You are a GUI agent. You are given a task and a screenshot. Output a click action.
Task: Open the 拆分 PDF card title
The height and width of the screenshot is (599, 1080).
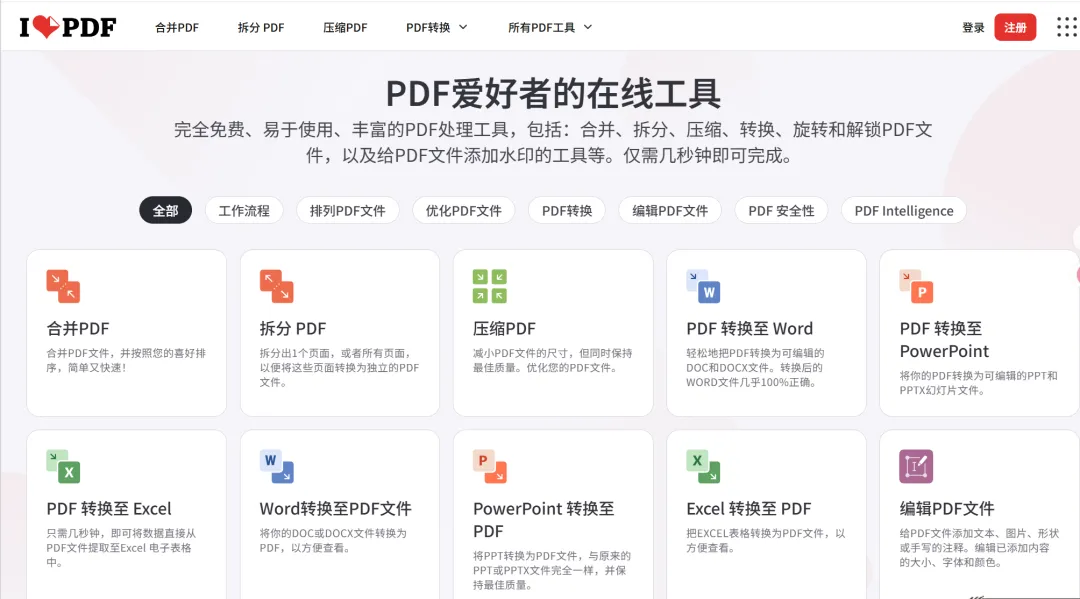[x=293, y=328]
